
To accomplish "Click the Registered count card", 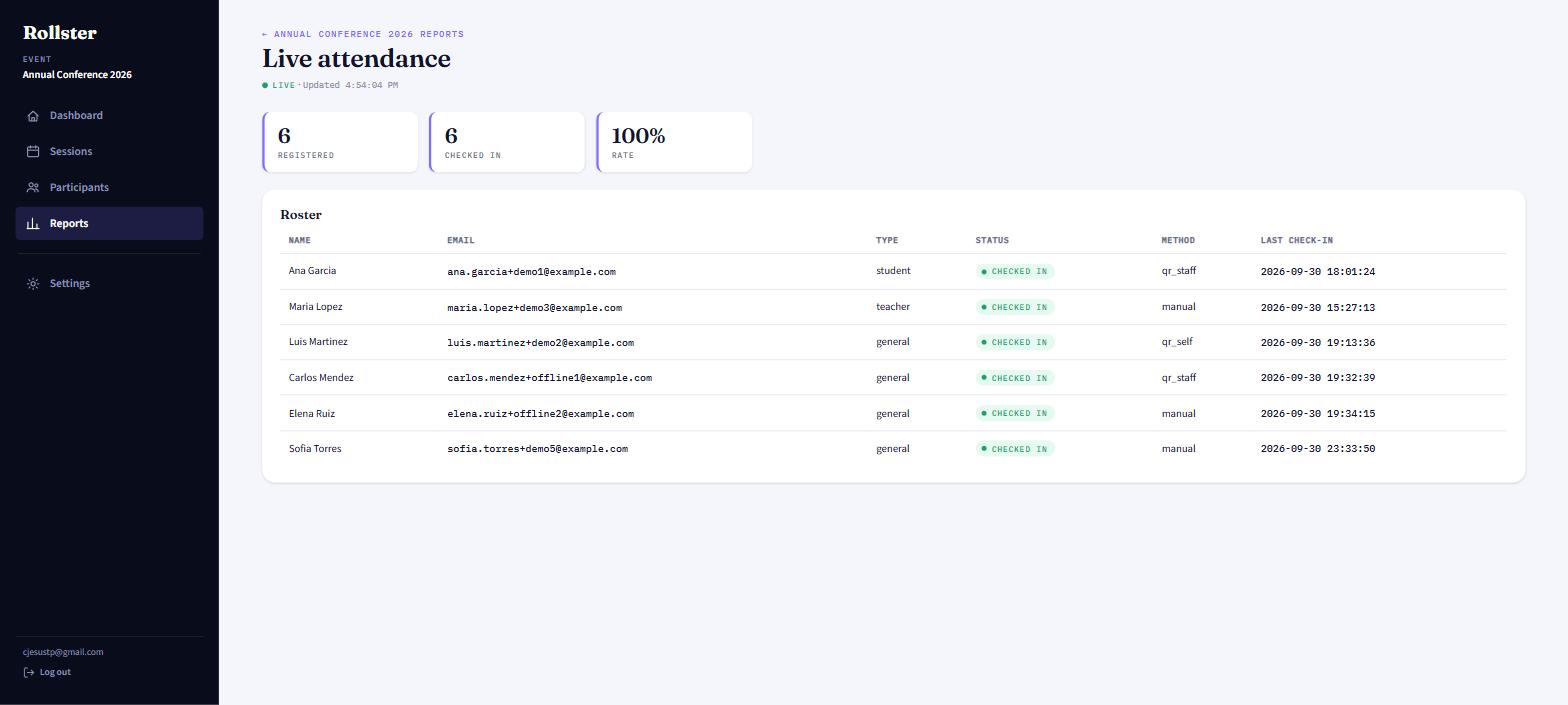I will click(340, 142).
